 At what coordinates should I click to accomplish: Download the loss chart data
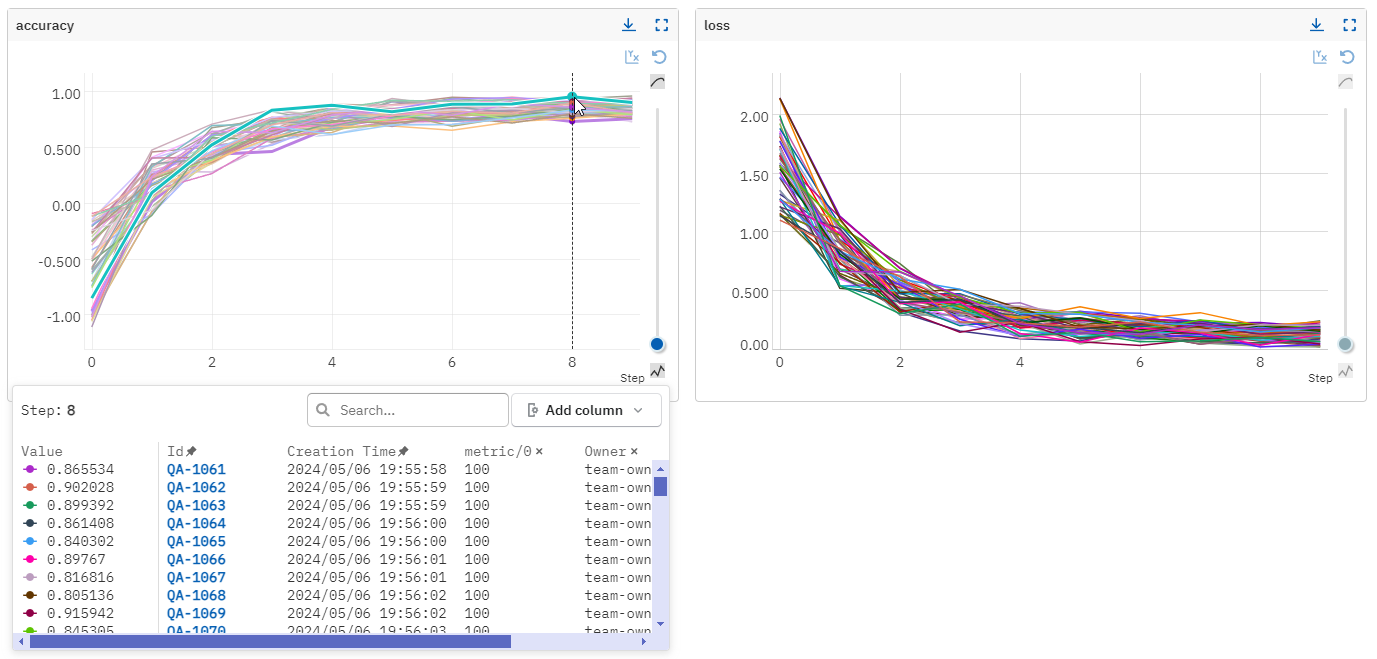1317,24
